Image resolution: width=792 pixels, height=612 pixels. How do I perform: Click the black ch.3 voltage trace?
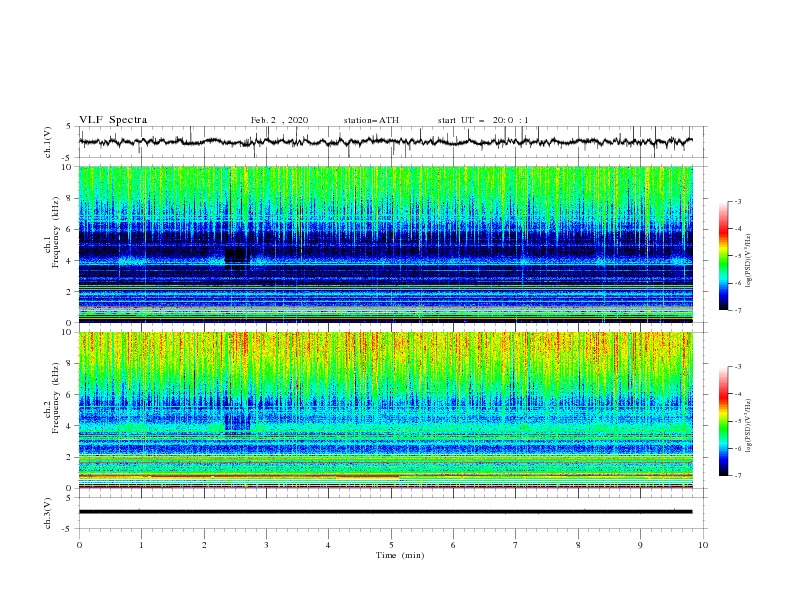pos(385,512)
